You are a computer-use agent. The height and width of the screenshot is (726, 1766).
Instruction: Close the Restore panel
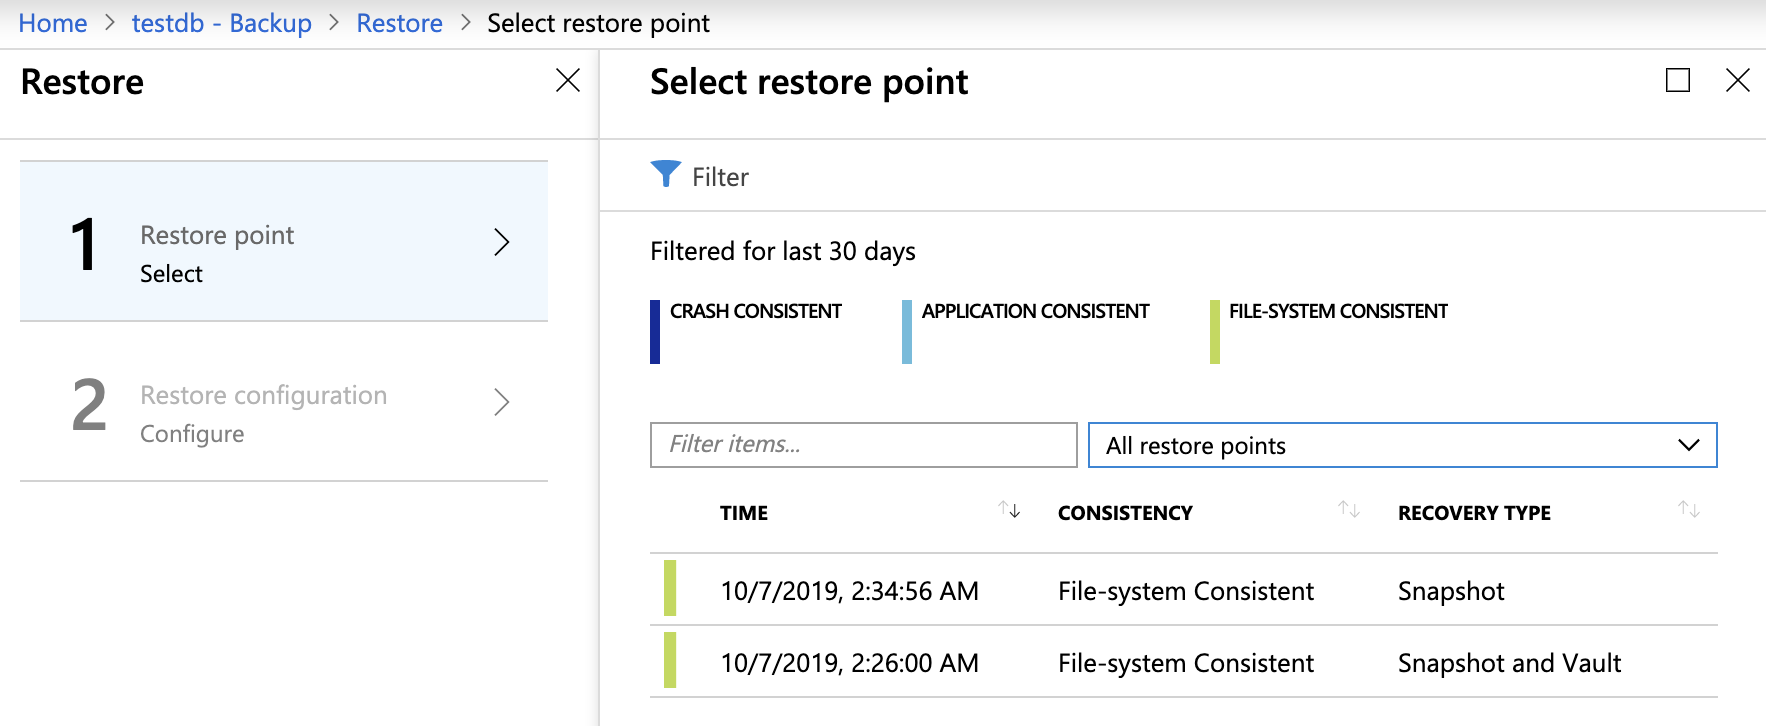[568, 80]
